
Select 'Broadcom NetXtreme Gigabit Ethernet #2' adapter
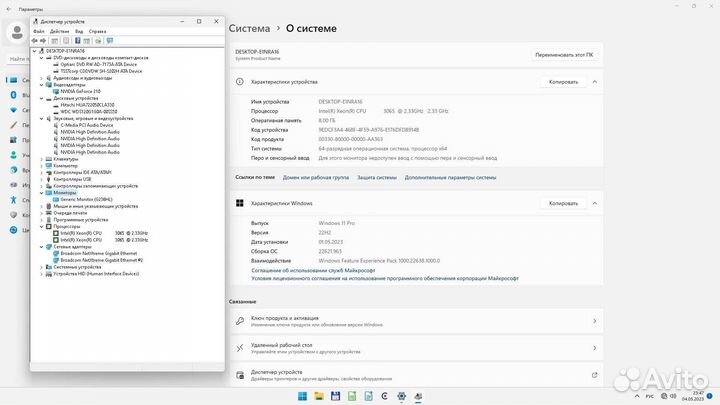[102, 260]
